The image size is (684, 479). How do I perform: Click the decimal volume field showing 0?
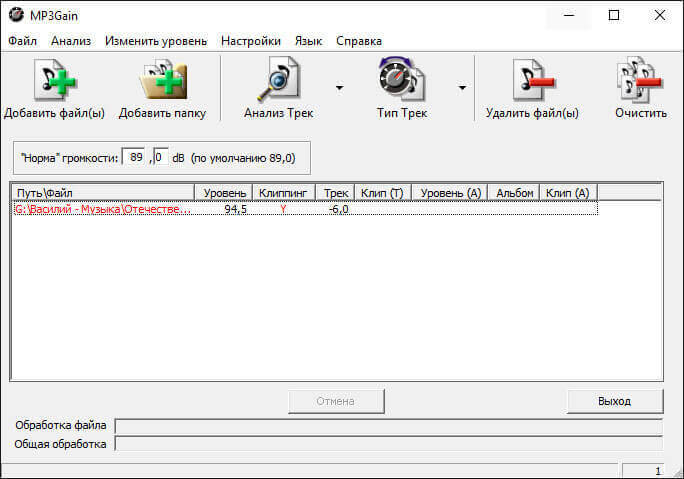click(x=161, y=157)
